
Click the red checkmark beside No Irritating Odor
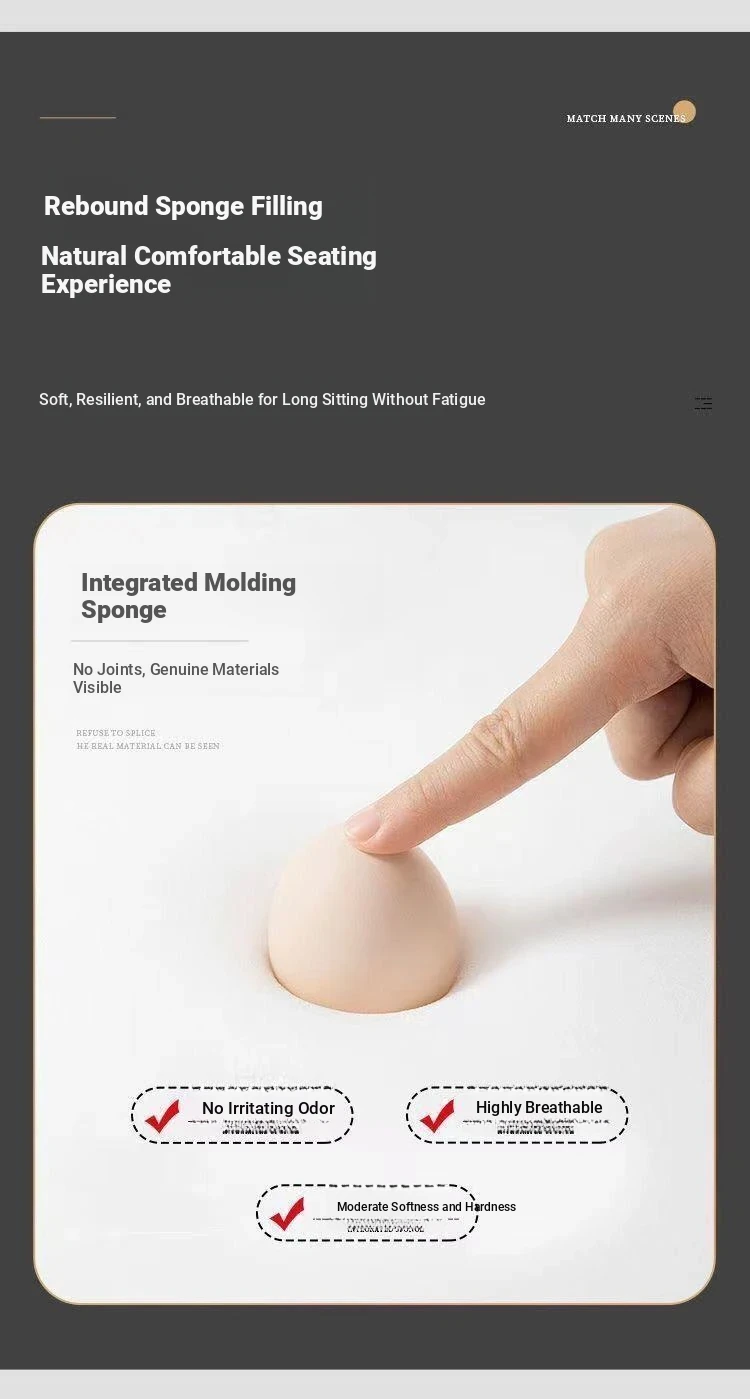click(x=162, y=1116)
